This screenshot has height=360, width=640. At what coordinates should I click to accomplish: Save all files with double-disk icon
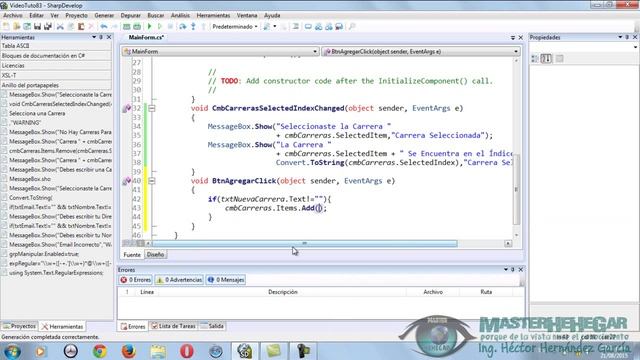pos(48,27)
